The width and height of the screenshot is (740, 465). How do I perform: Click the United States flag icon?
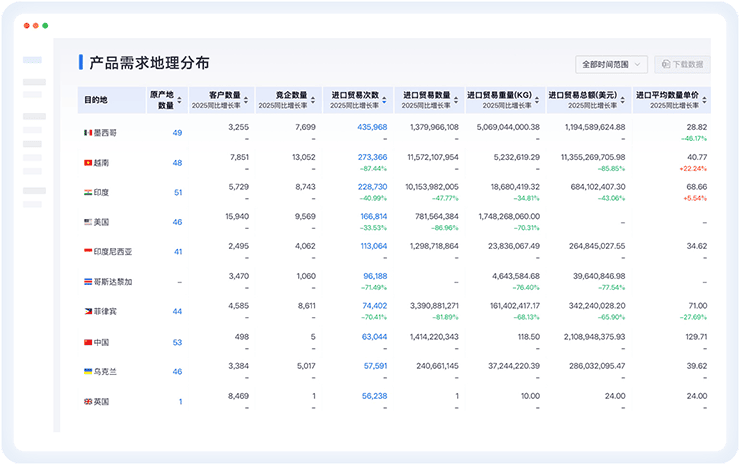[88, 222]
